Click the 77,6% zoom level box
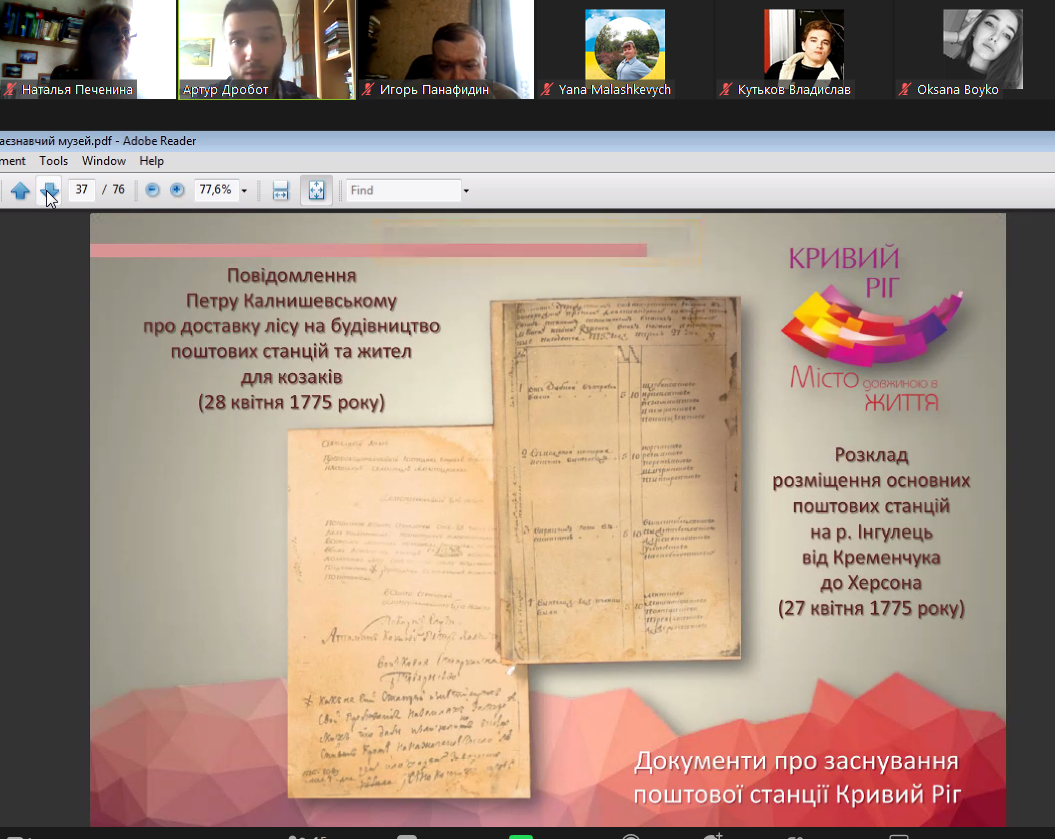The width and height of the screenshot is (1055, 839). click(x=215, y=190)
